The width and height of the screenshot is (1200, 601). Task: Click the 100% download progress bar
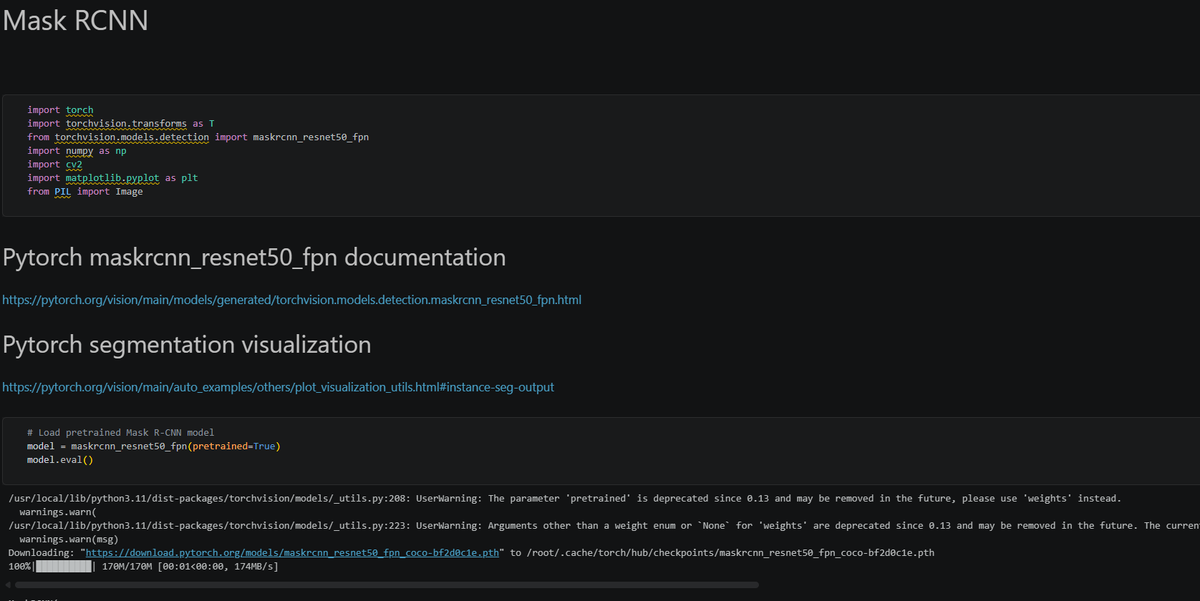[65, 567]
